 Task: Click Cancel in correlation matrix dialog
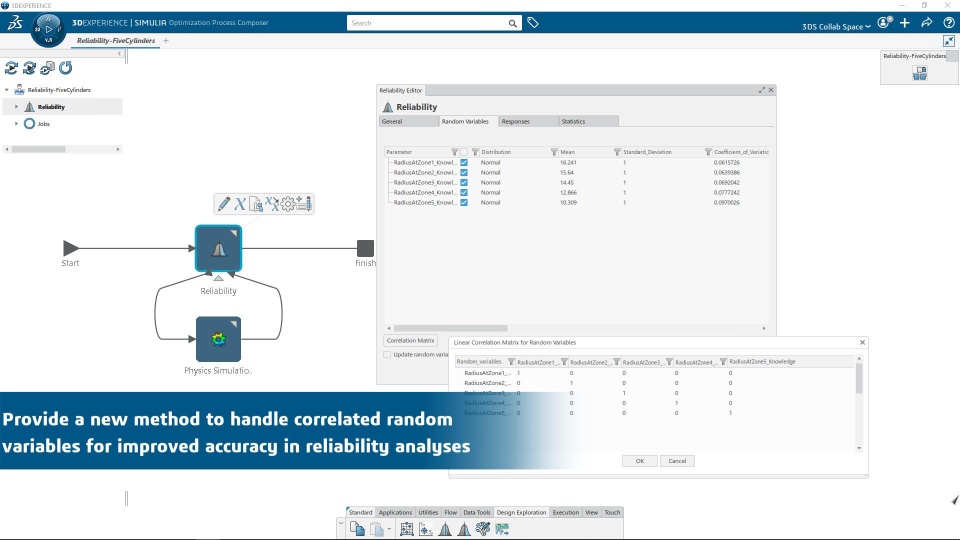point(677,461)
